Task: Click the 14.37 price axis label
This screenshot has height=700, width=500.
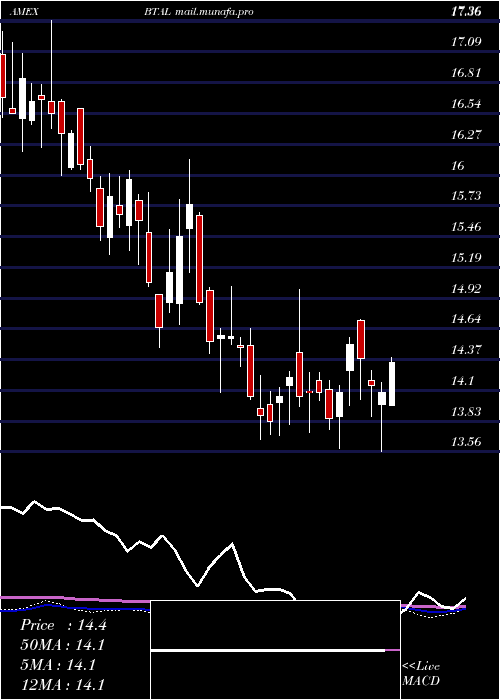Action: tap(467, 350)
